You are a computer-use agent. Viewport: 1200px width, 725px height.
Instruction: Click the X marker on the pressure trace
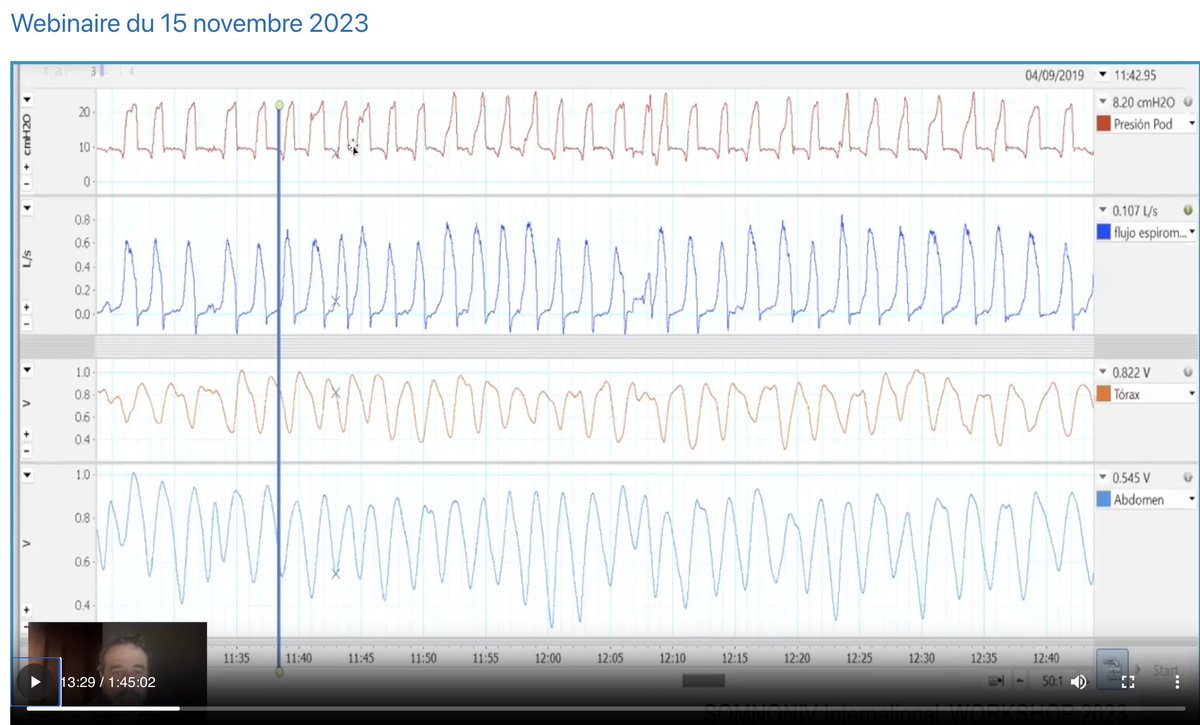(x=336, y=153)
